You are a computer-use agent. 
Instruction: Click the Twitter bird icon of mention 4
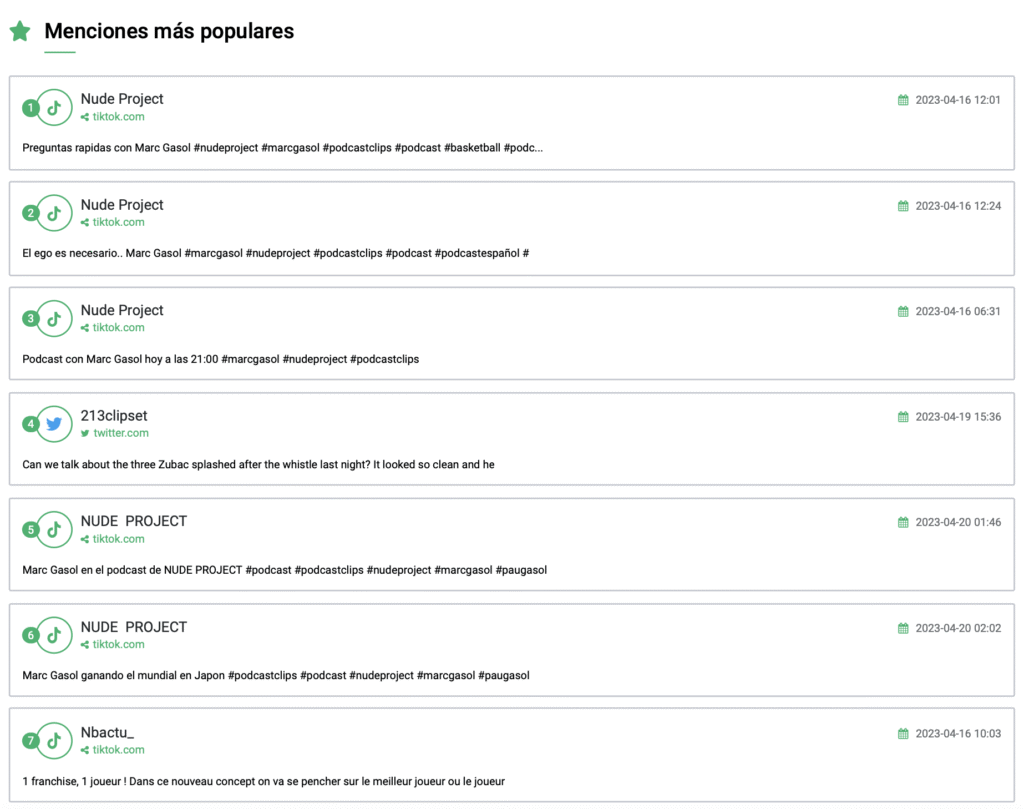[55, 424]
